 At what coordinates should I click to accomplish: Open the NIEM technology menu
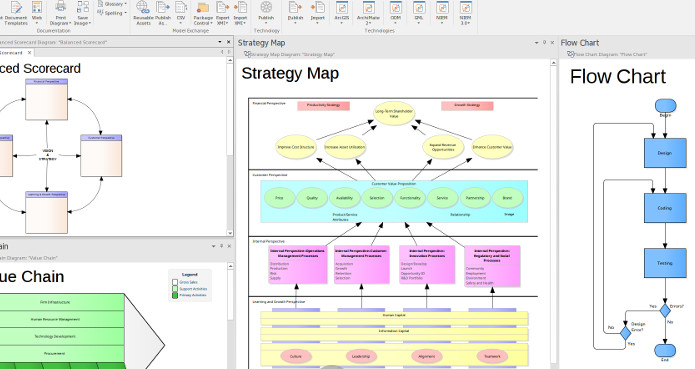coord(441,12)
